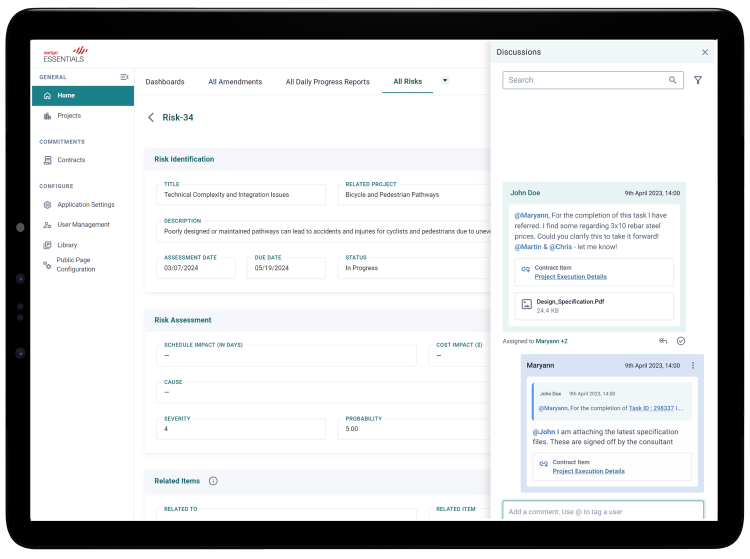Viewport: 750px width, 559px height.
Task: Open the more tabs dropdown arrow
Action: (445, 81)
